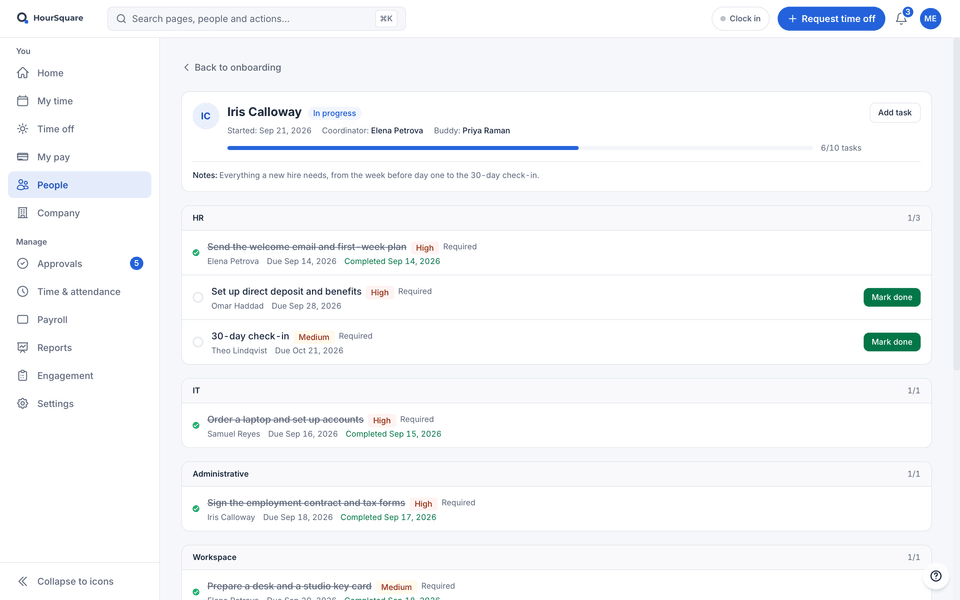Viewport: 960px width, 600px height.
Task: Check the 30-day check-in task circle
Action: coord(198,342)
